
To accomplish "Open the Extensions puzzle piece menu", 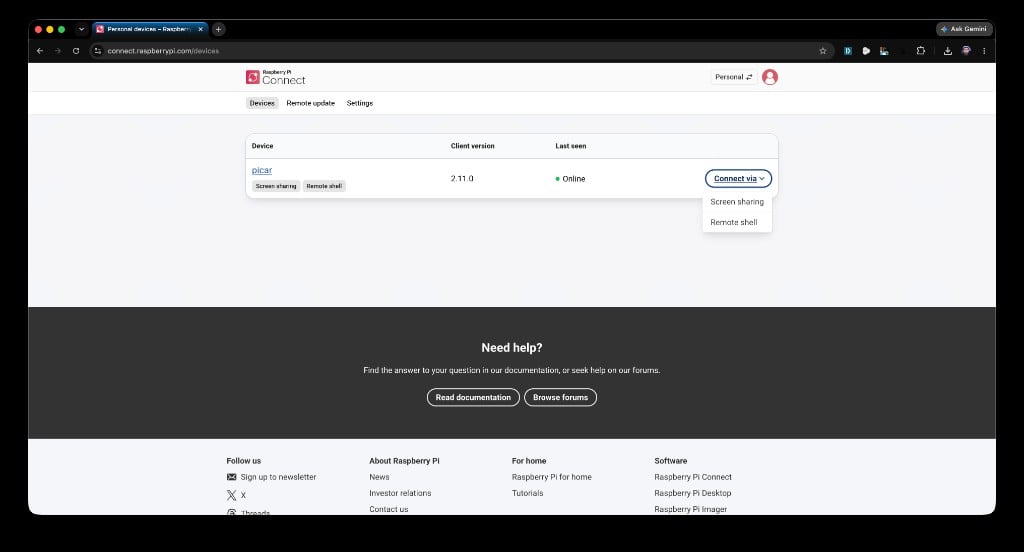I will tap(921, 50).
